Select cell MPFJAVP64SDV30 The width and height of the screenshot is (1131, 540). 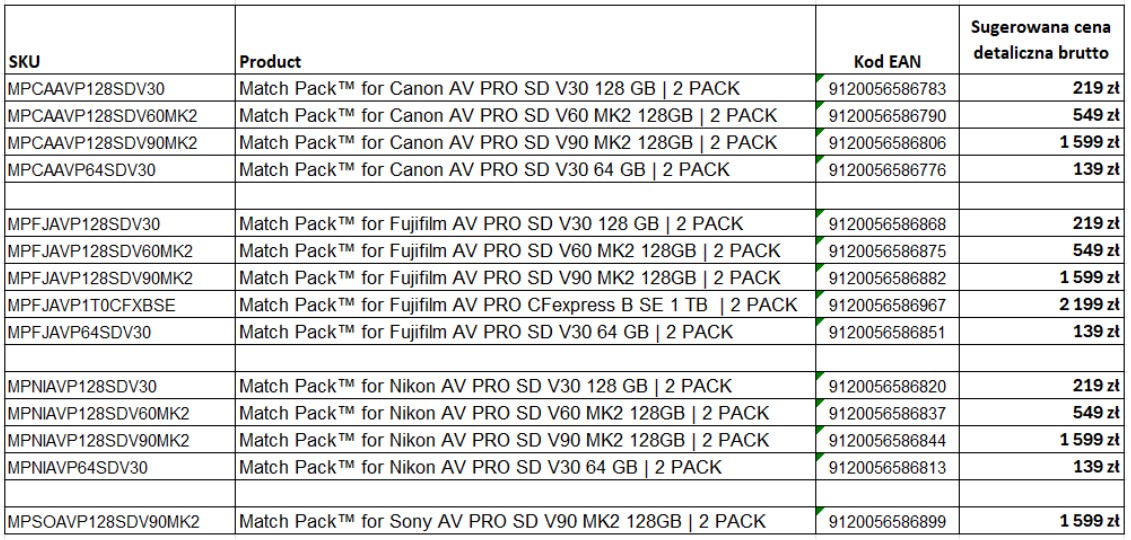(120, 332)
